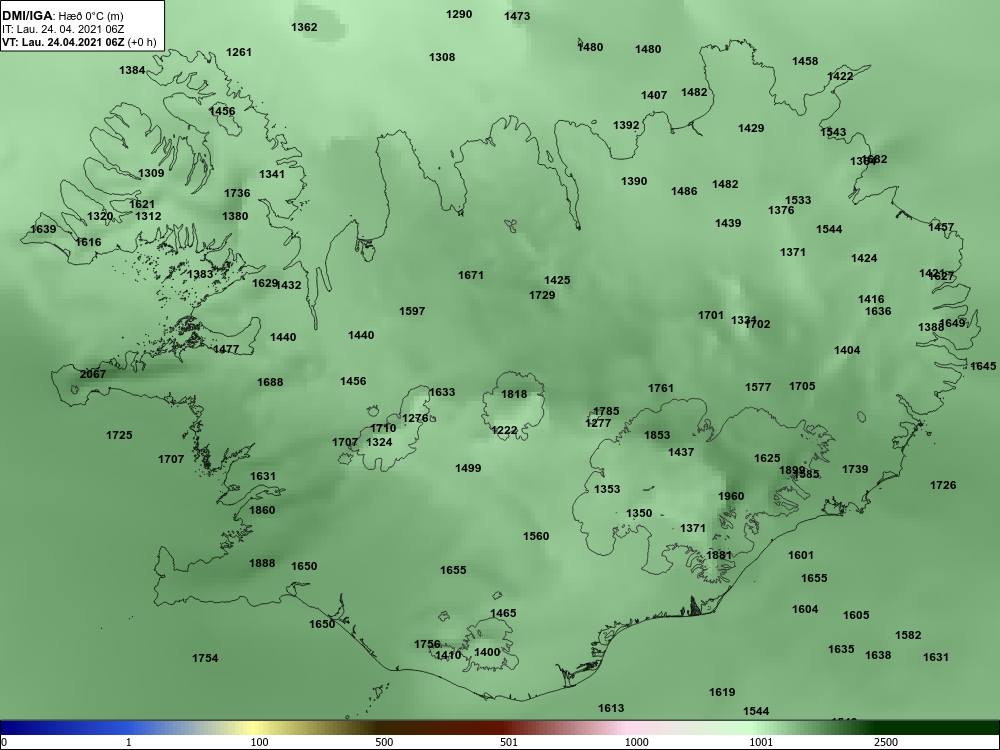Viewport: 1000px width, 750px height.
Task: Click the map value 1736
Action: click(x=237, y=193)
